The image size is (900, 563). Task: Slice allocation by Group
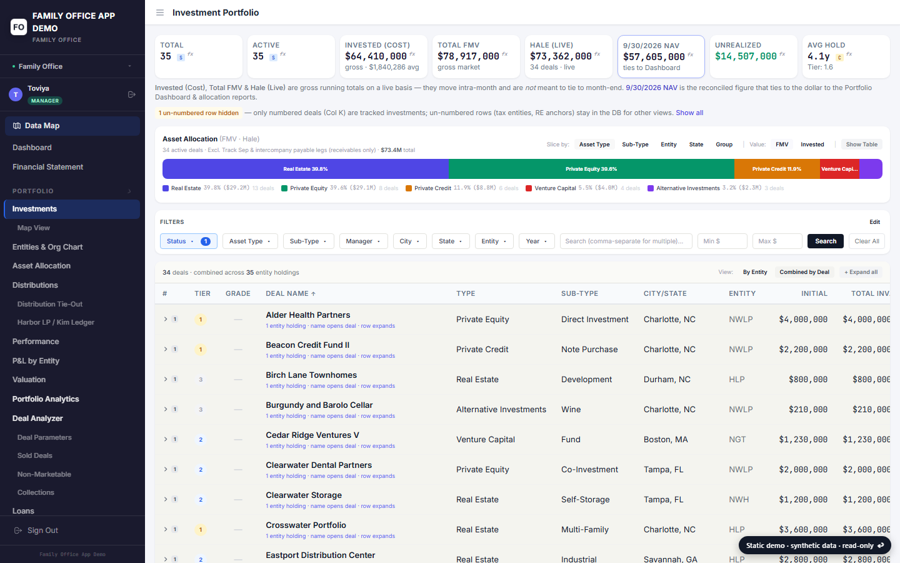click(x=724, y=145)
